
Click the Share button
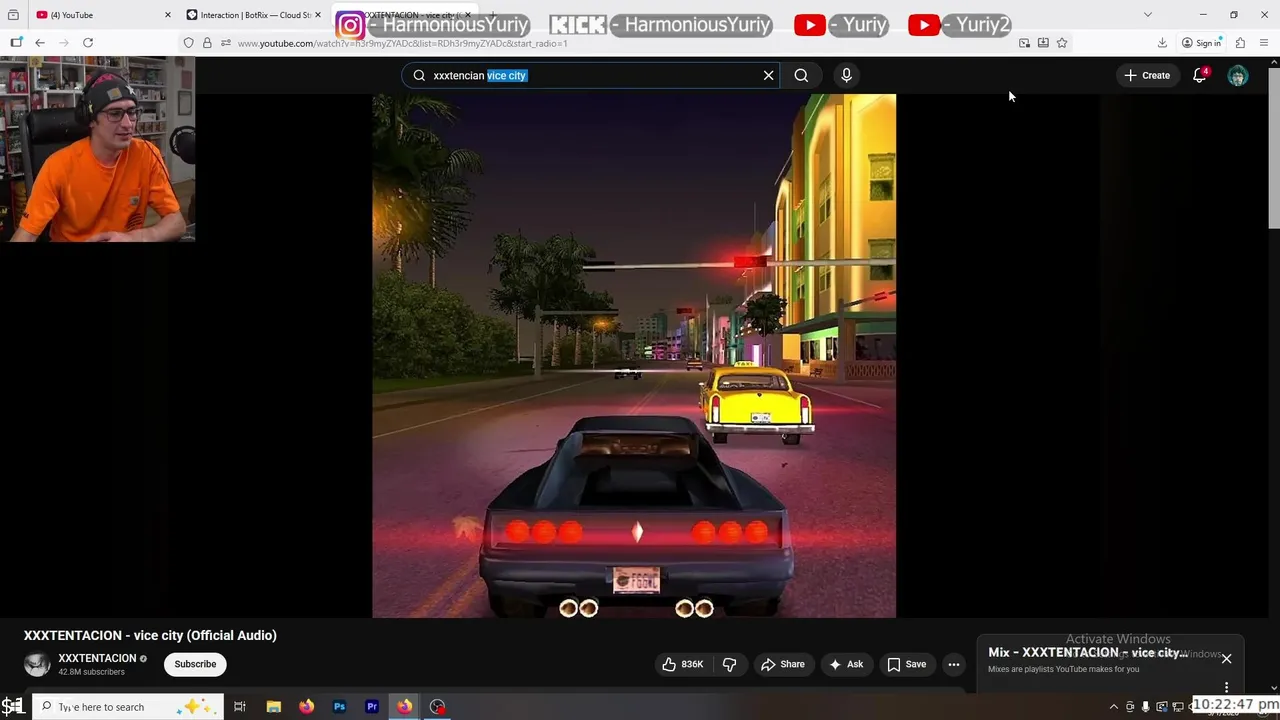pyautogui.click(x=782, y=664)
